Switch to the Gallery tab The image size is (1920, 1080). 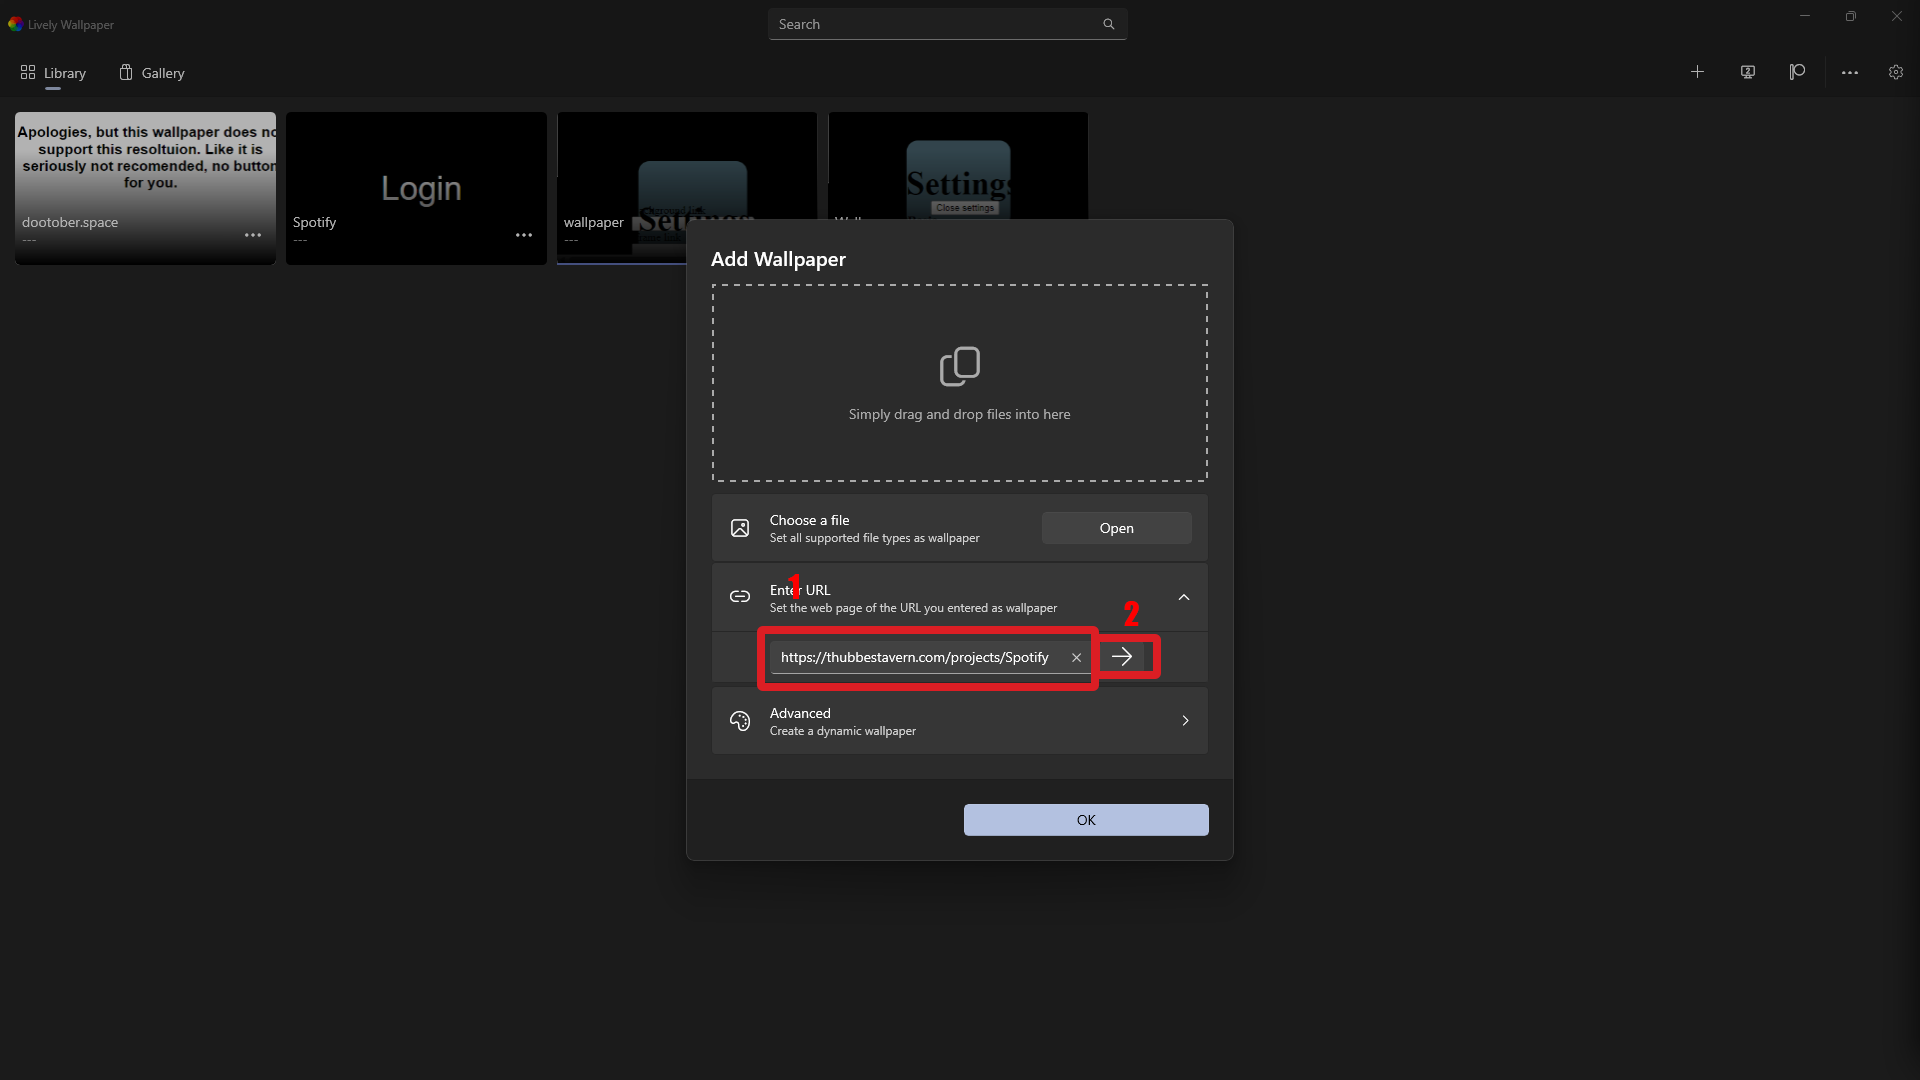point(151,72)
